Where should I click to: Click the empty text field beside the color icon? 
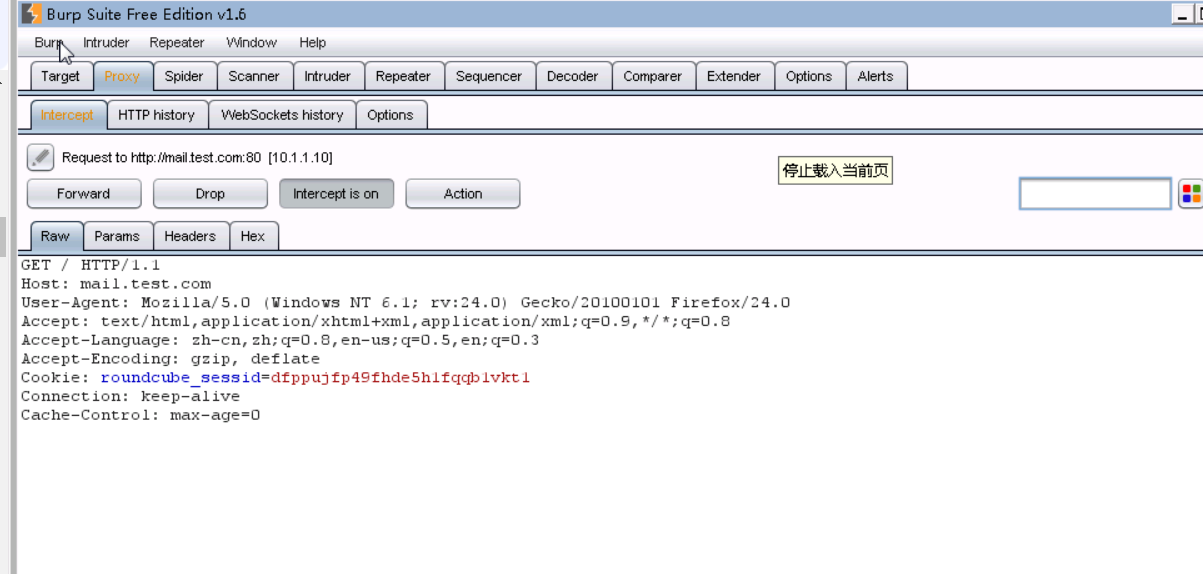pos(1095,194)
